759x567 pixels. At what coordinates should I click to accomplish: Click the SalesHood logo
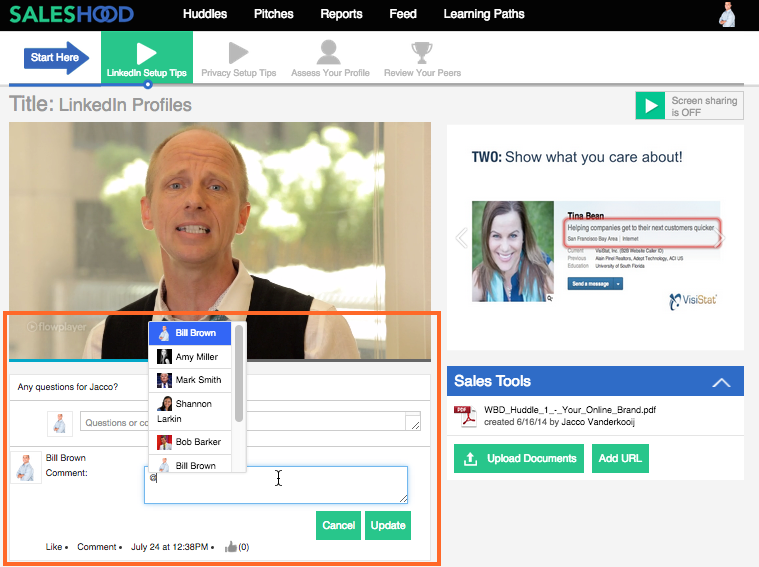(71, 14)
